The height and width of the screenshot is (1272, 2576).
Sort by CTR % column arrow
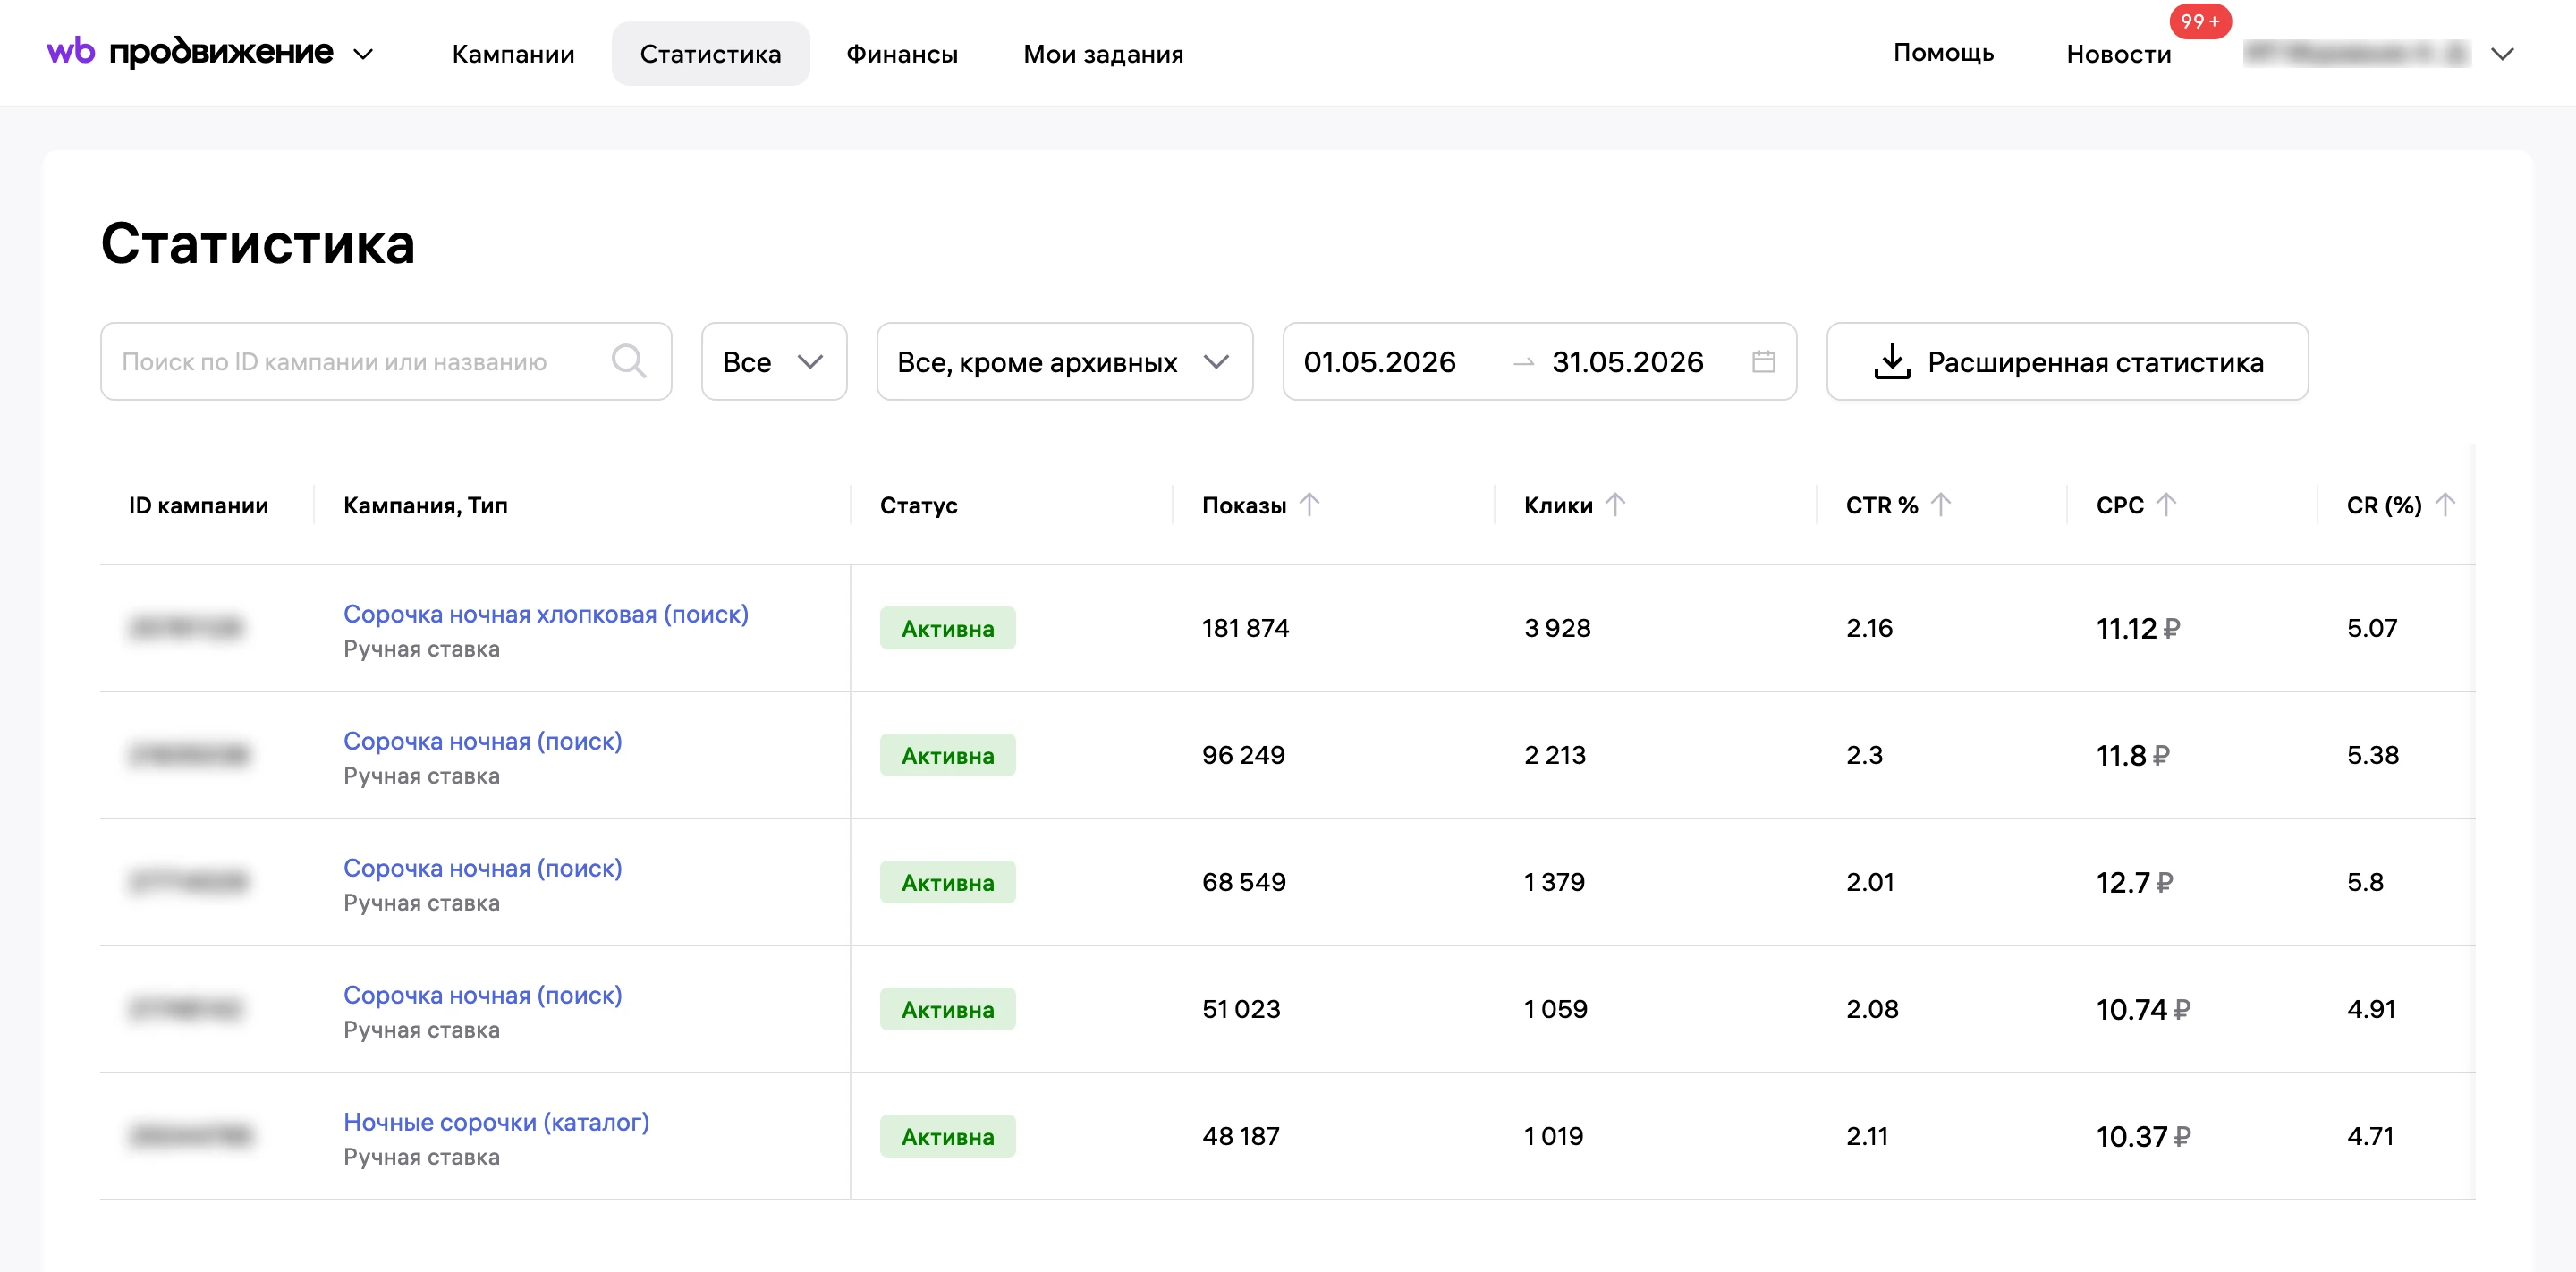click(1940, 505)
